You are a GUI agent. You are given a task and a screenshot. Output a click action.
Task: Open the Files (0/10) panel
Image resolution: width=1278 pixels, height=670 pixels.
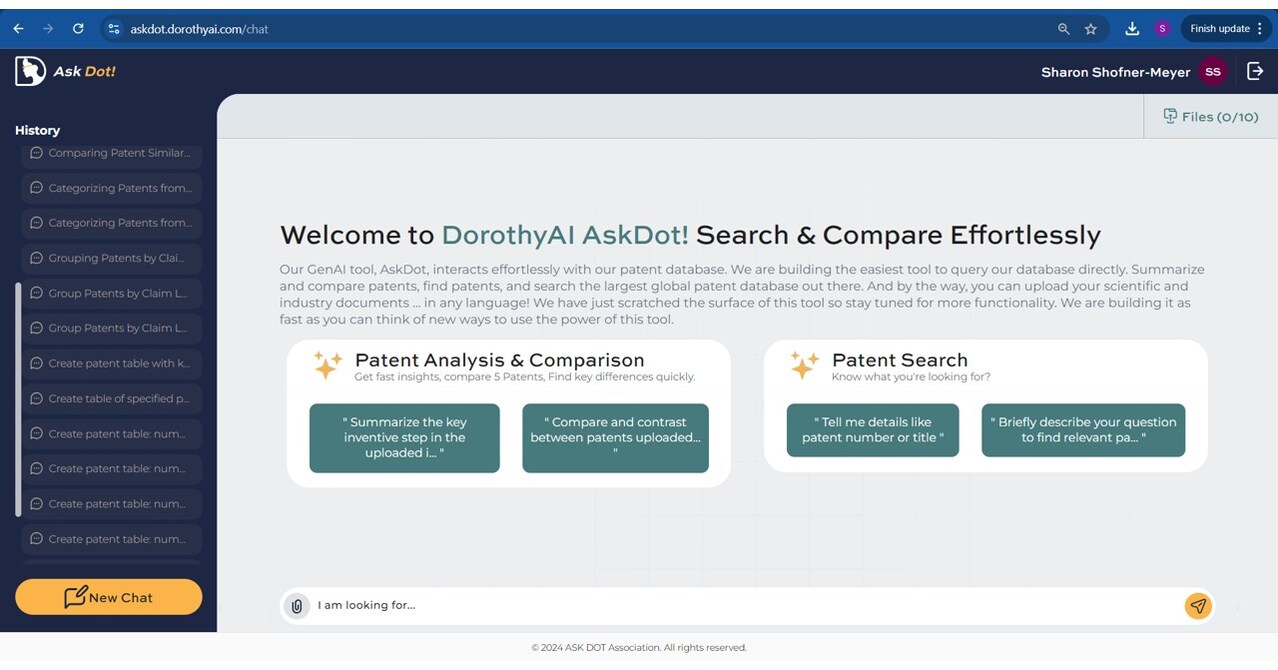coord(1210,117)
